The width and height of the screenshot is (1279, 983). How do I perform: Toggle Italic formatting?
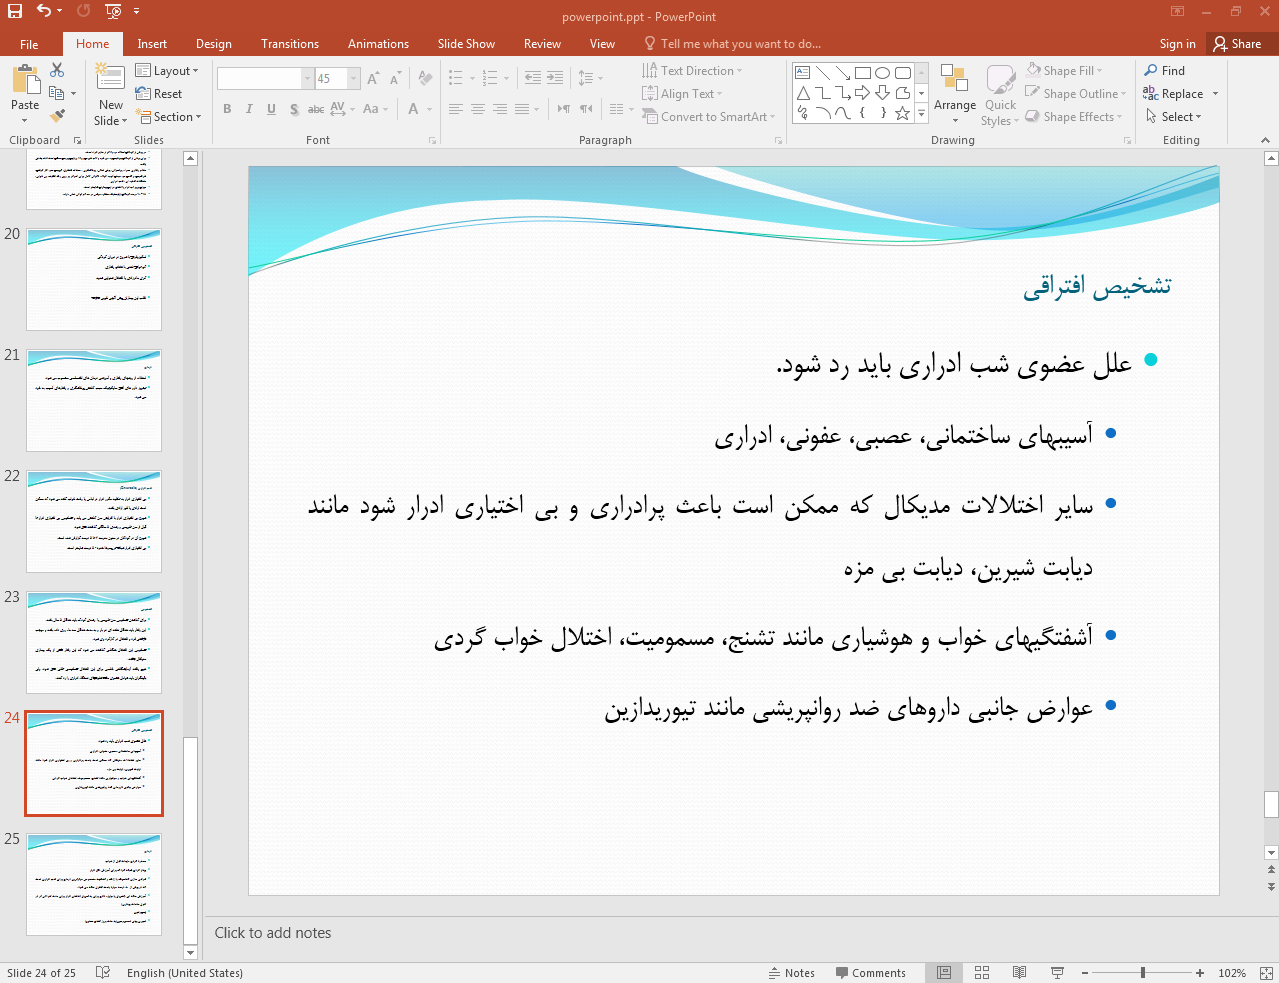coord(249,109)
